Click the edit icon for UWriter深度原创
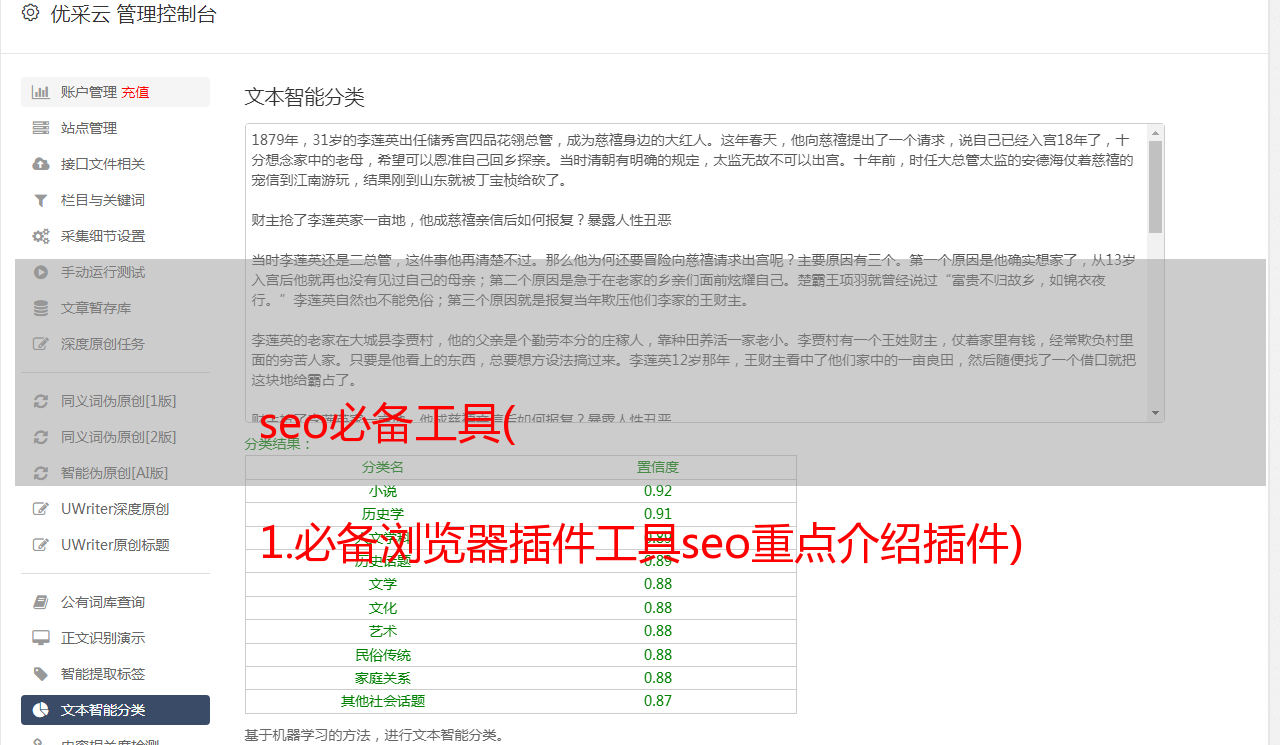 [x=41, y=509]
